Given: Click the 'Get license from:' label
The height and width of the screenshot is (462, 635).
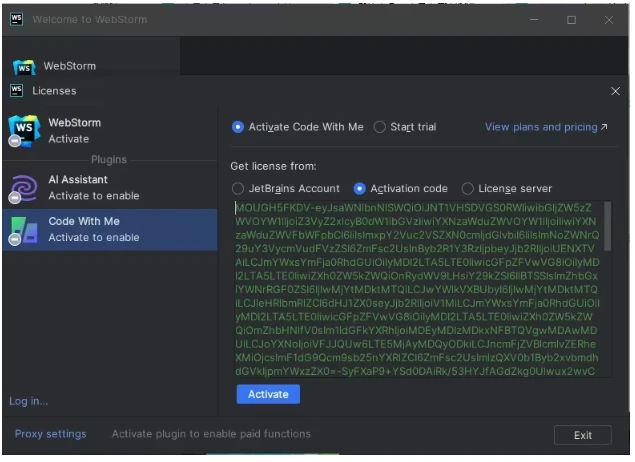Looking at the screenshot, I should [273, 166].
